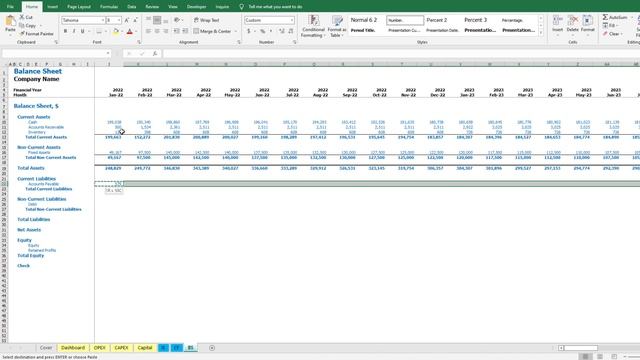Open the borders dropdown arrow

[x=105, y=31]
